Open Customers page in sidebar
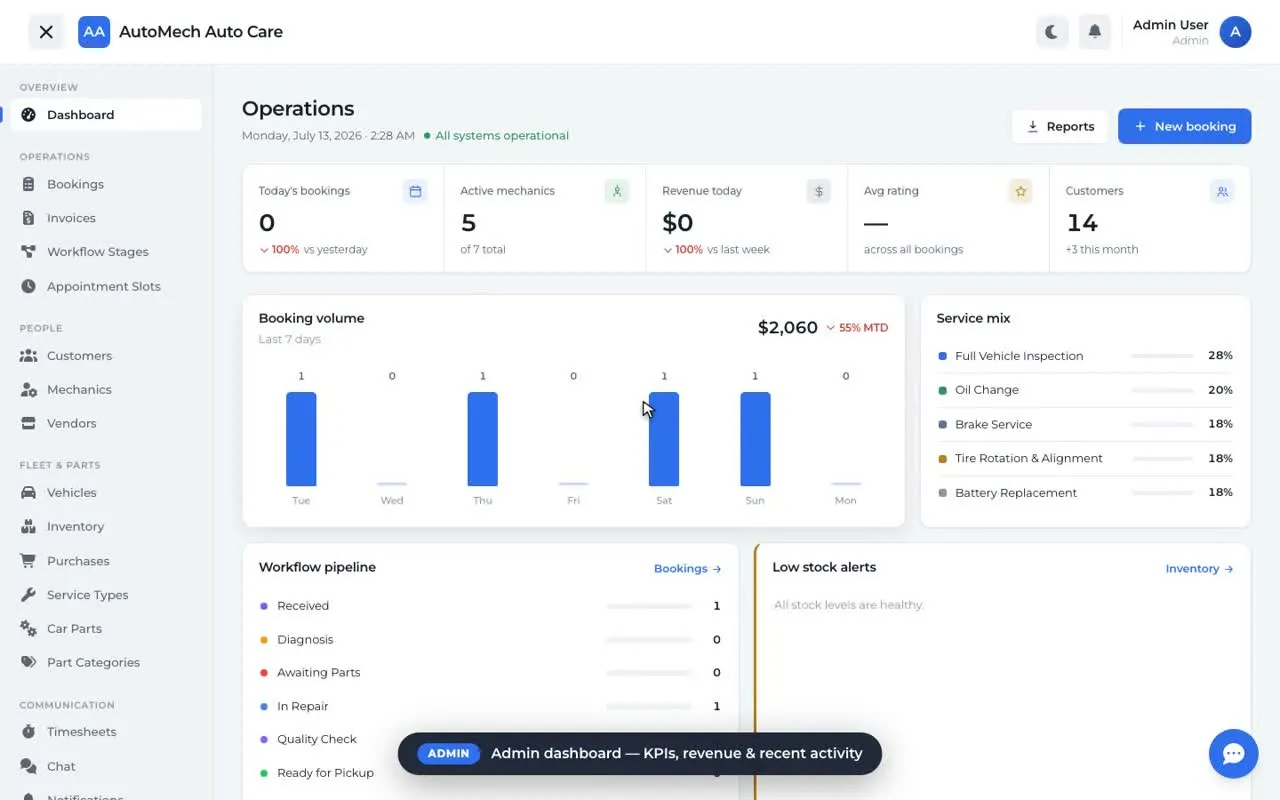Viewport: 1280px width, 800px height. 106,355
